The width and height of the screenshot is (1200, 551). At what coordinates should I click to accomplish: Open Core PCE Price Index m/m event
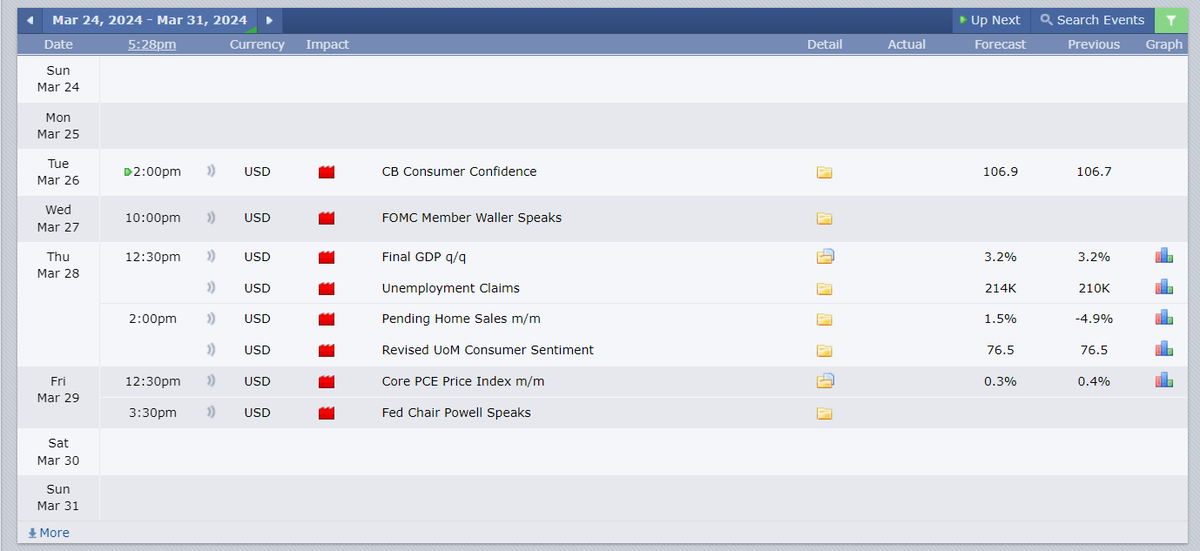pos(463,382)
